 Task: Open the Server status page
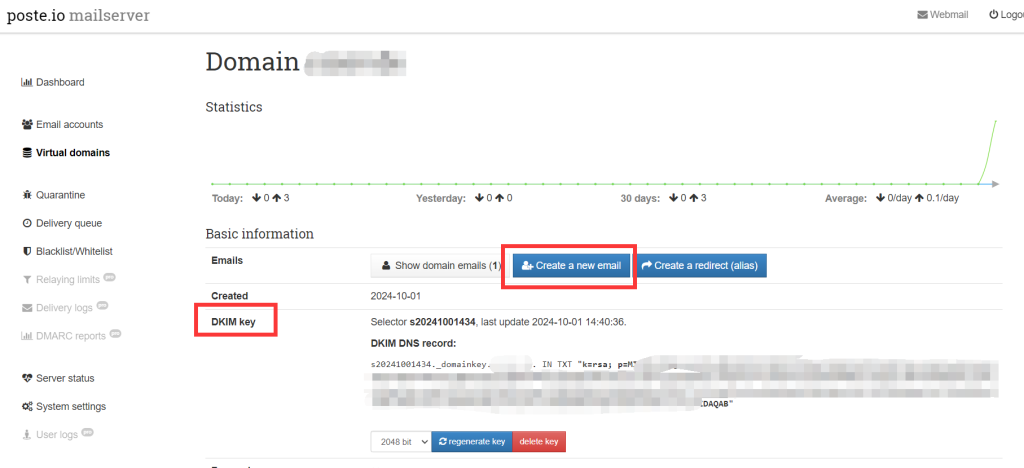coord(58,378)
